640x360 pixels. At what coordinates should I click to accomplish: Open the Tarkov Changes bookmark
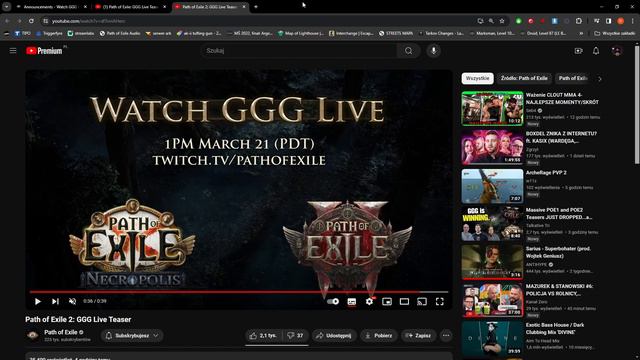point(442,33)
